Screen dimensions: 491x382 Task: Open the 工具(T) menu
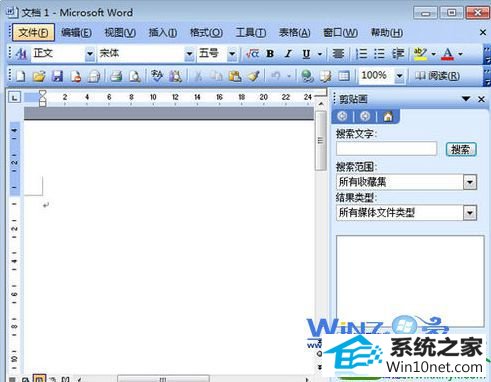pyautogui.click(x=251, y=33)
